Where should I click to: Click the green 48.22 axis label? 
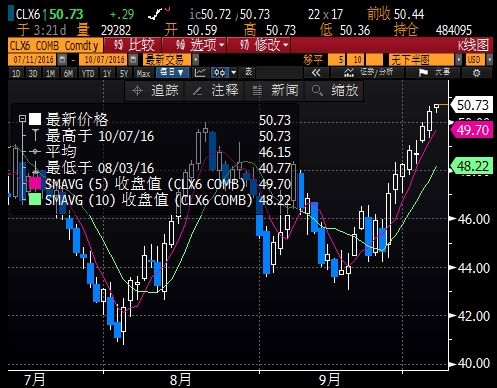(x=472, y=166)
